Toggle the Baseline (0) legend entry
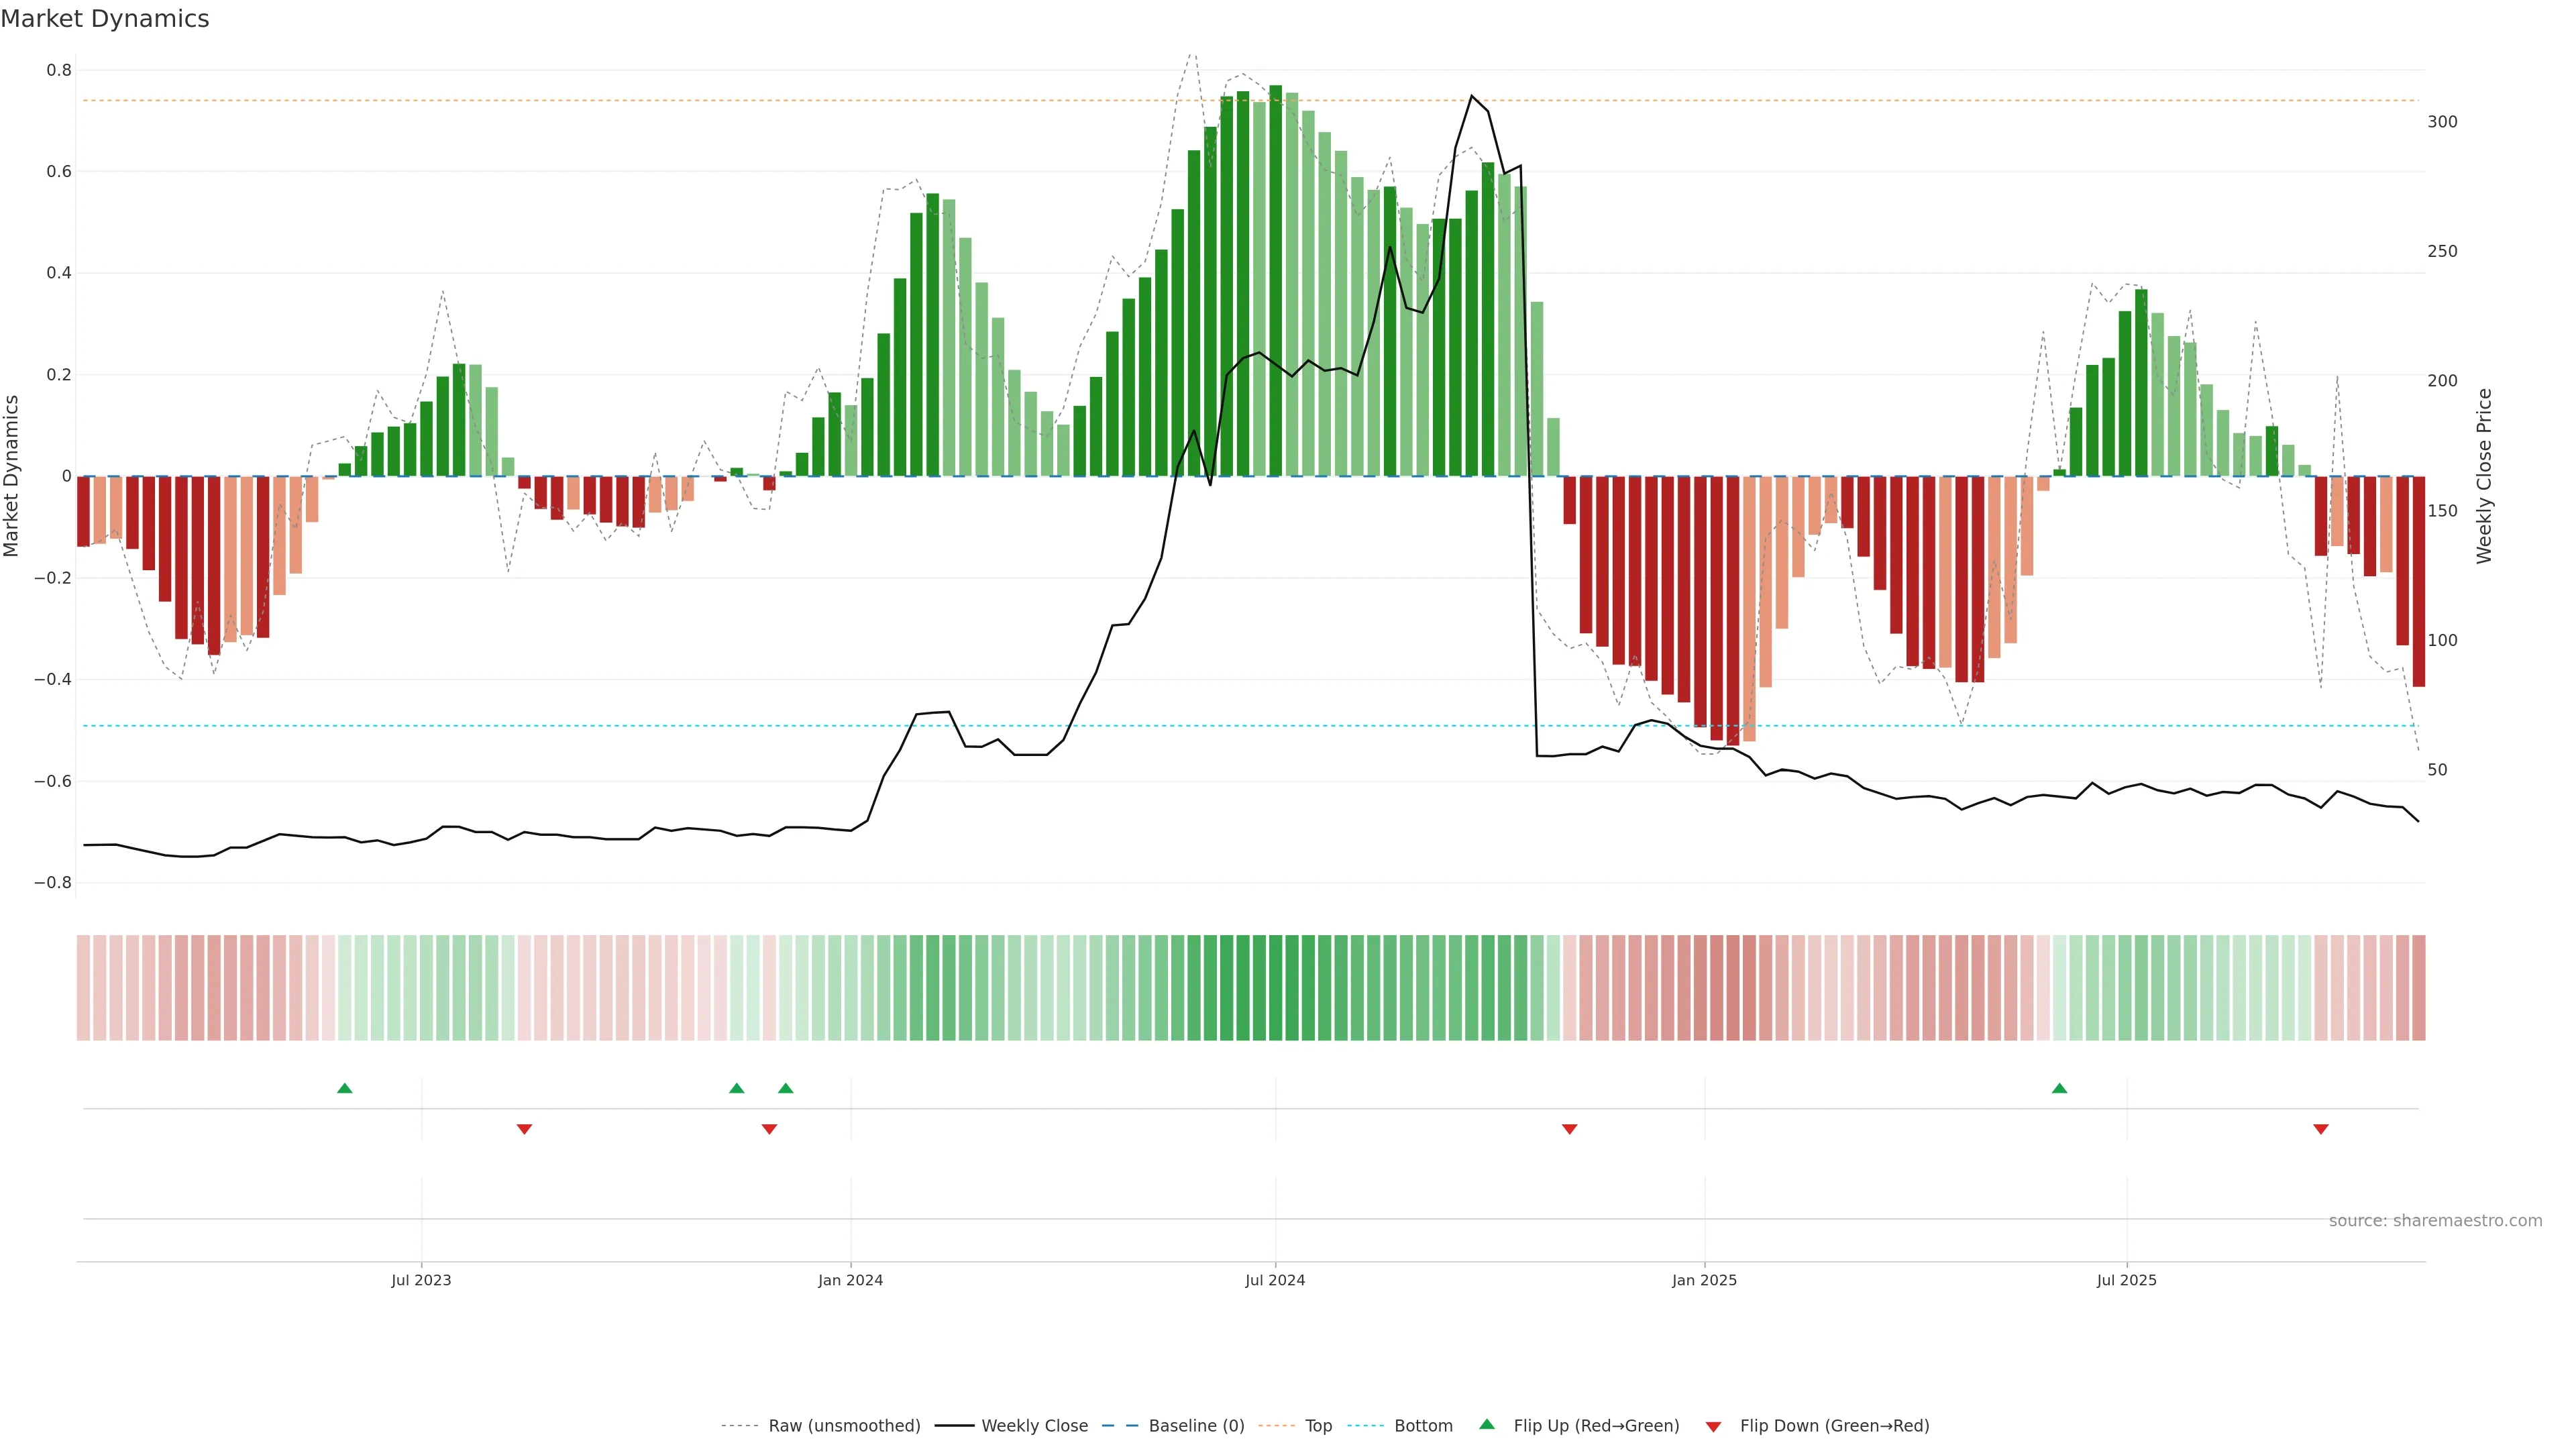This screenshot has height=1449, width=2576. pyautogui.click(x=1196, y=1426)
